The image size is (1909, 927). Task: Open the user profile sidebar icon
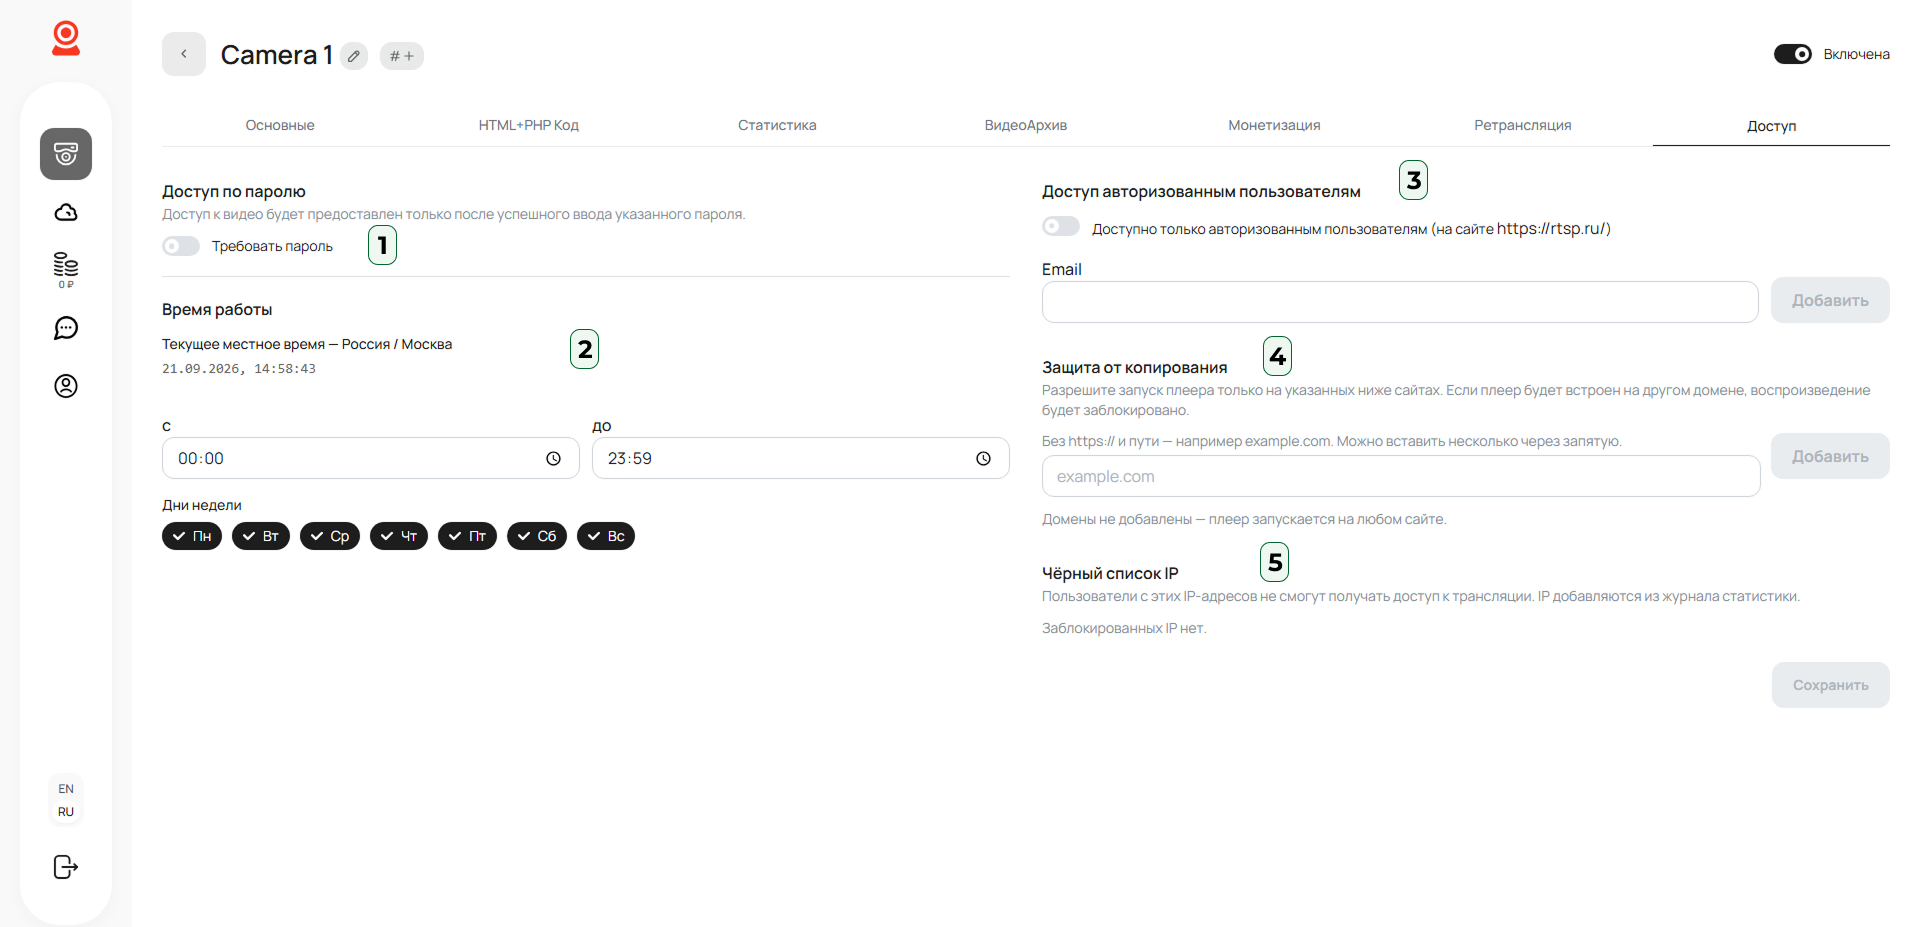pos(66,386)
